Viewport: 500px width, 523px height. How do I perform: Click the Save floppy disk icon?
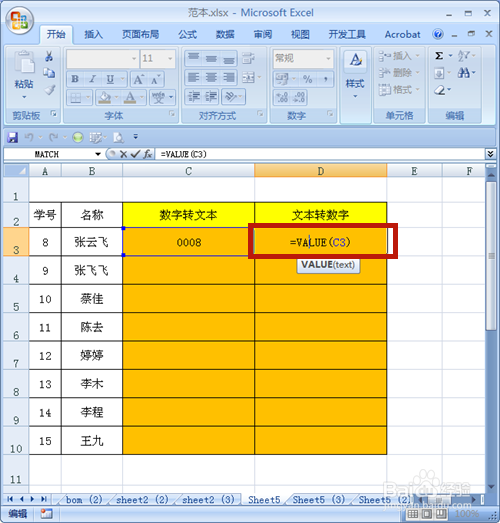coord(13,137)
